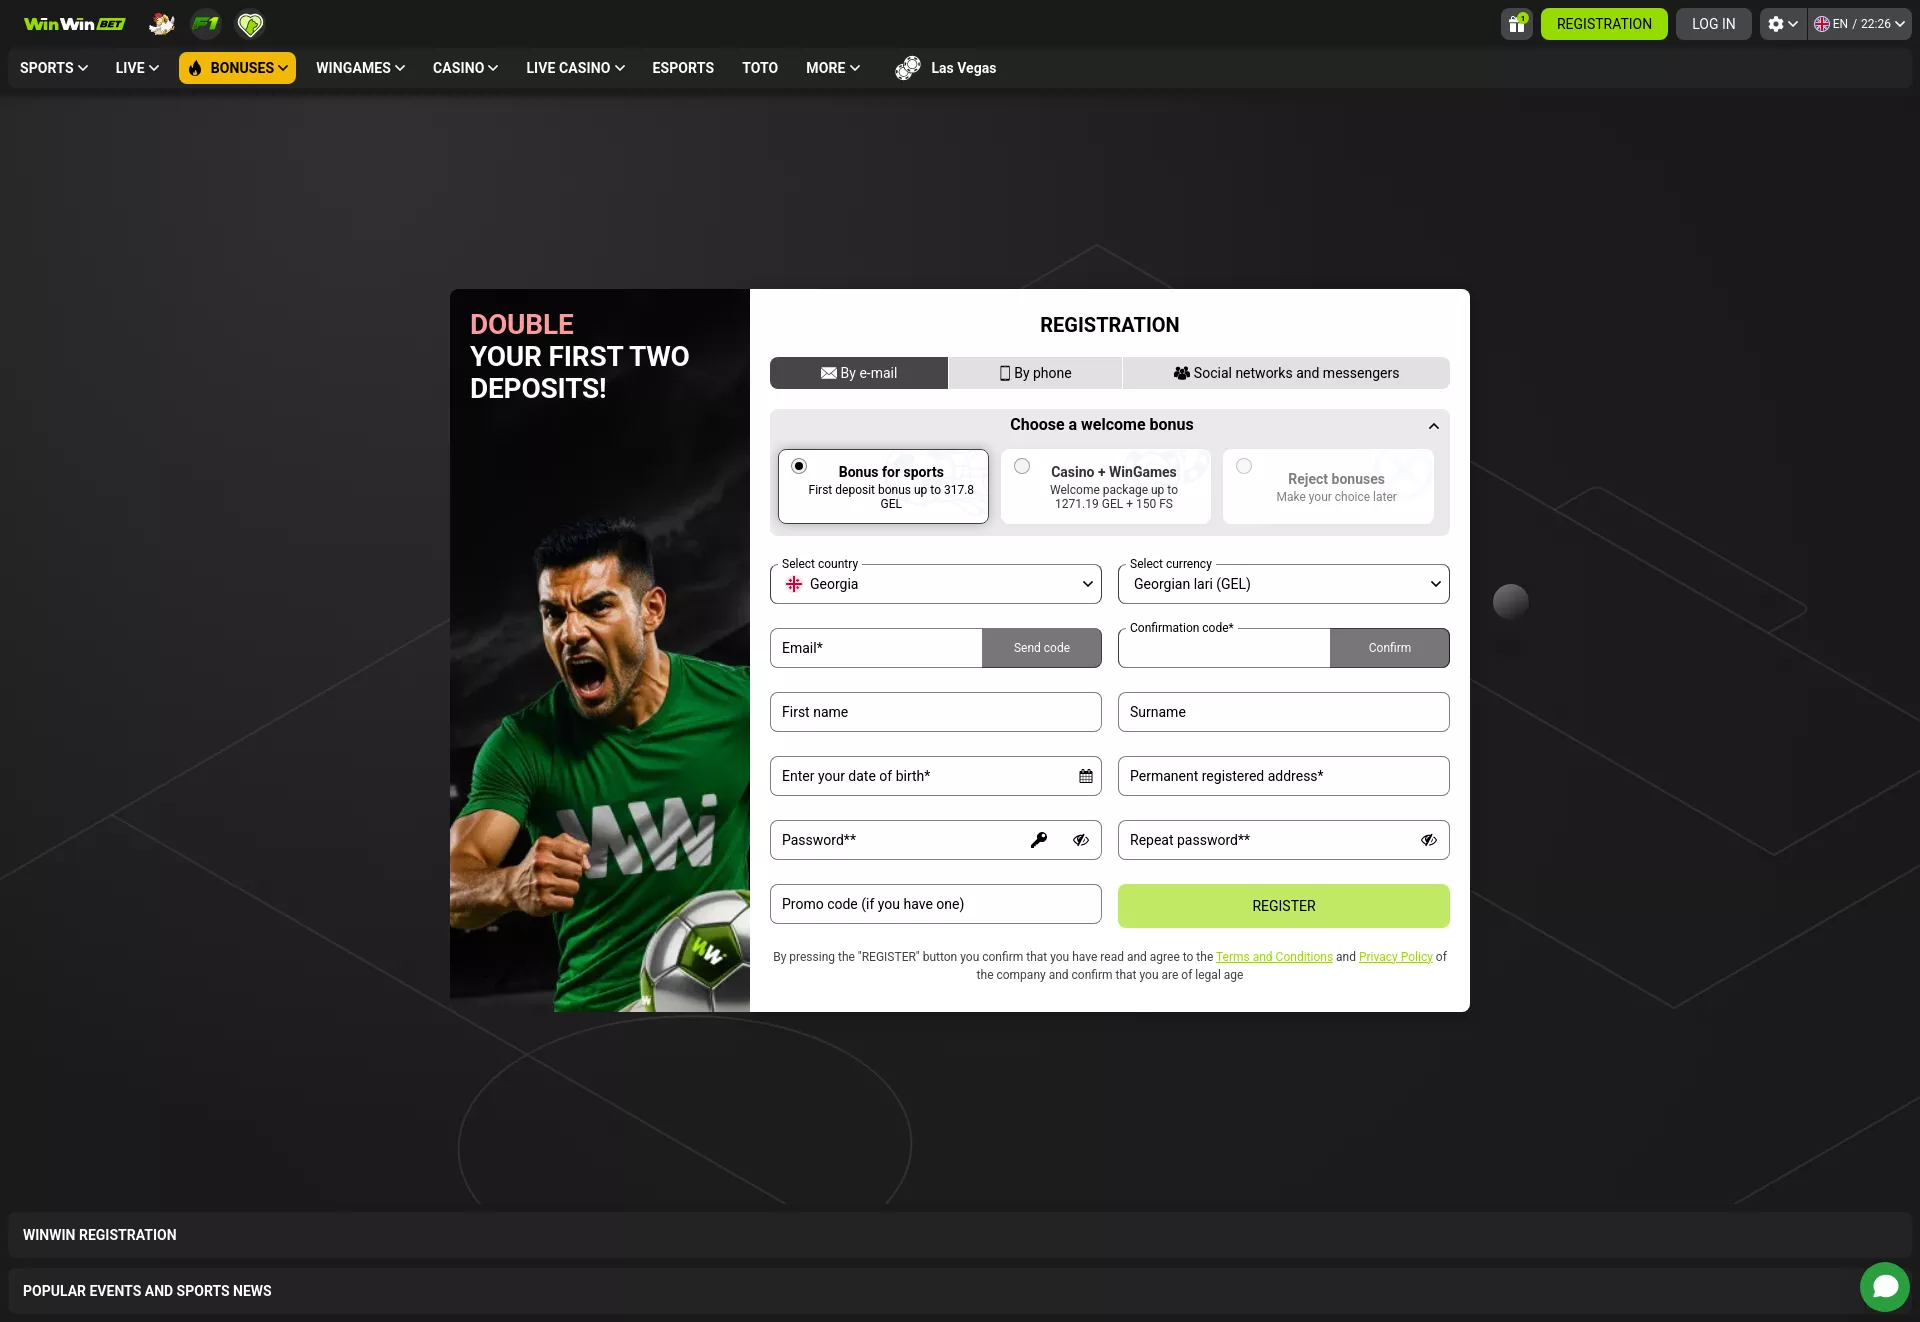
Task: Toggle Repeat password visibility eye
Action: pyautogui.click(x=1429, y=840)
